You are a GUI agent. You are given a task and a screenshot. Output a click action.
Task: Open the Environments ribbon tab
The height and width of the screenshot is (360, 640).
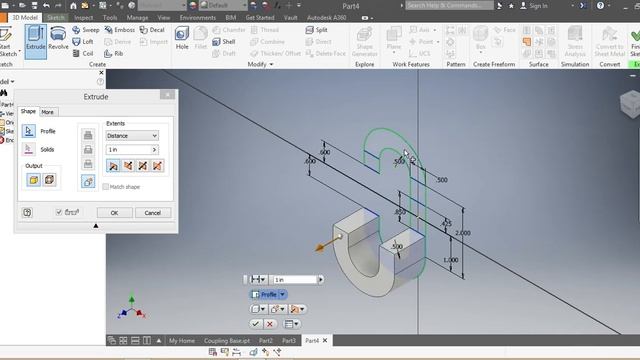coord(198,18)
